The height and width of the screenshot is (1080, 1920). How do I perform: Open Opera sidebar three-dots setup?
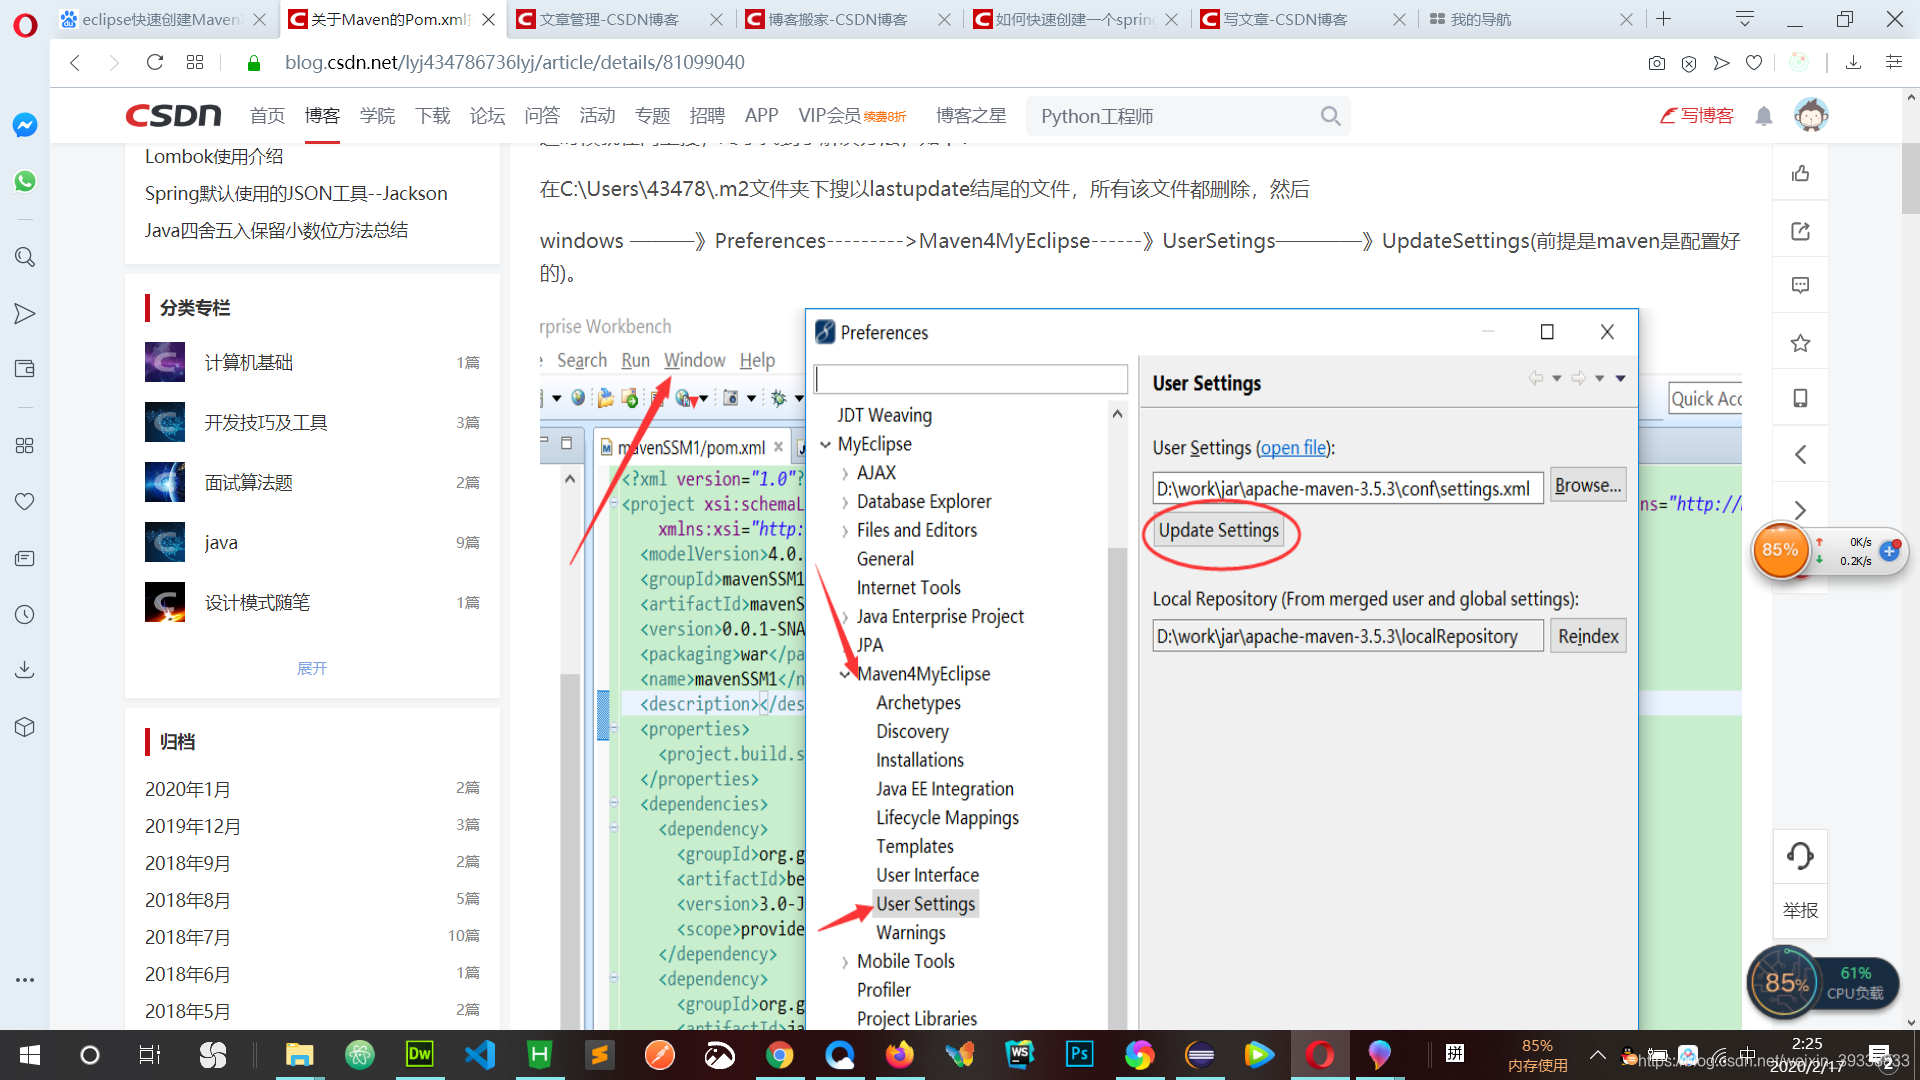pos(25,980)
